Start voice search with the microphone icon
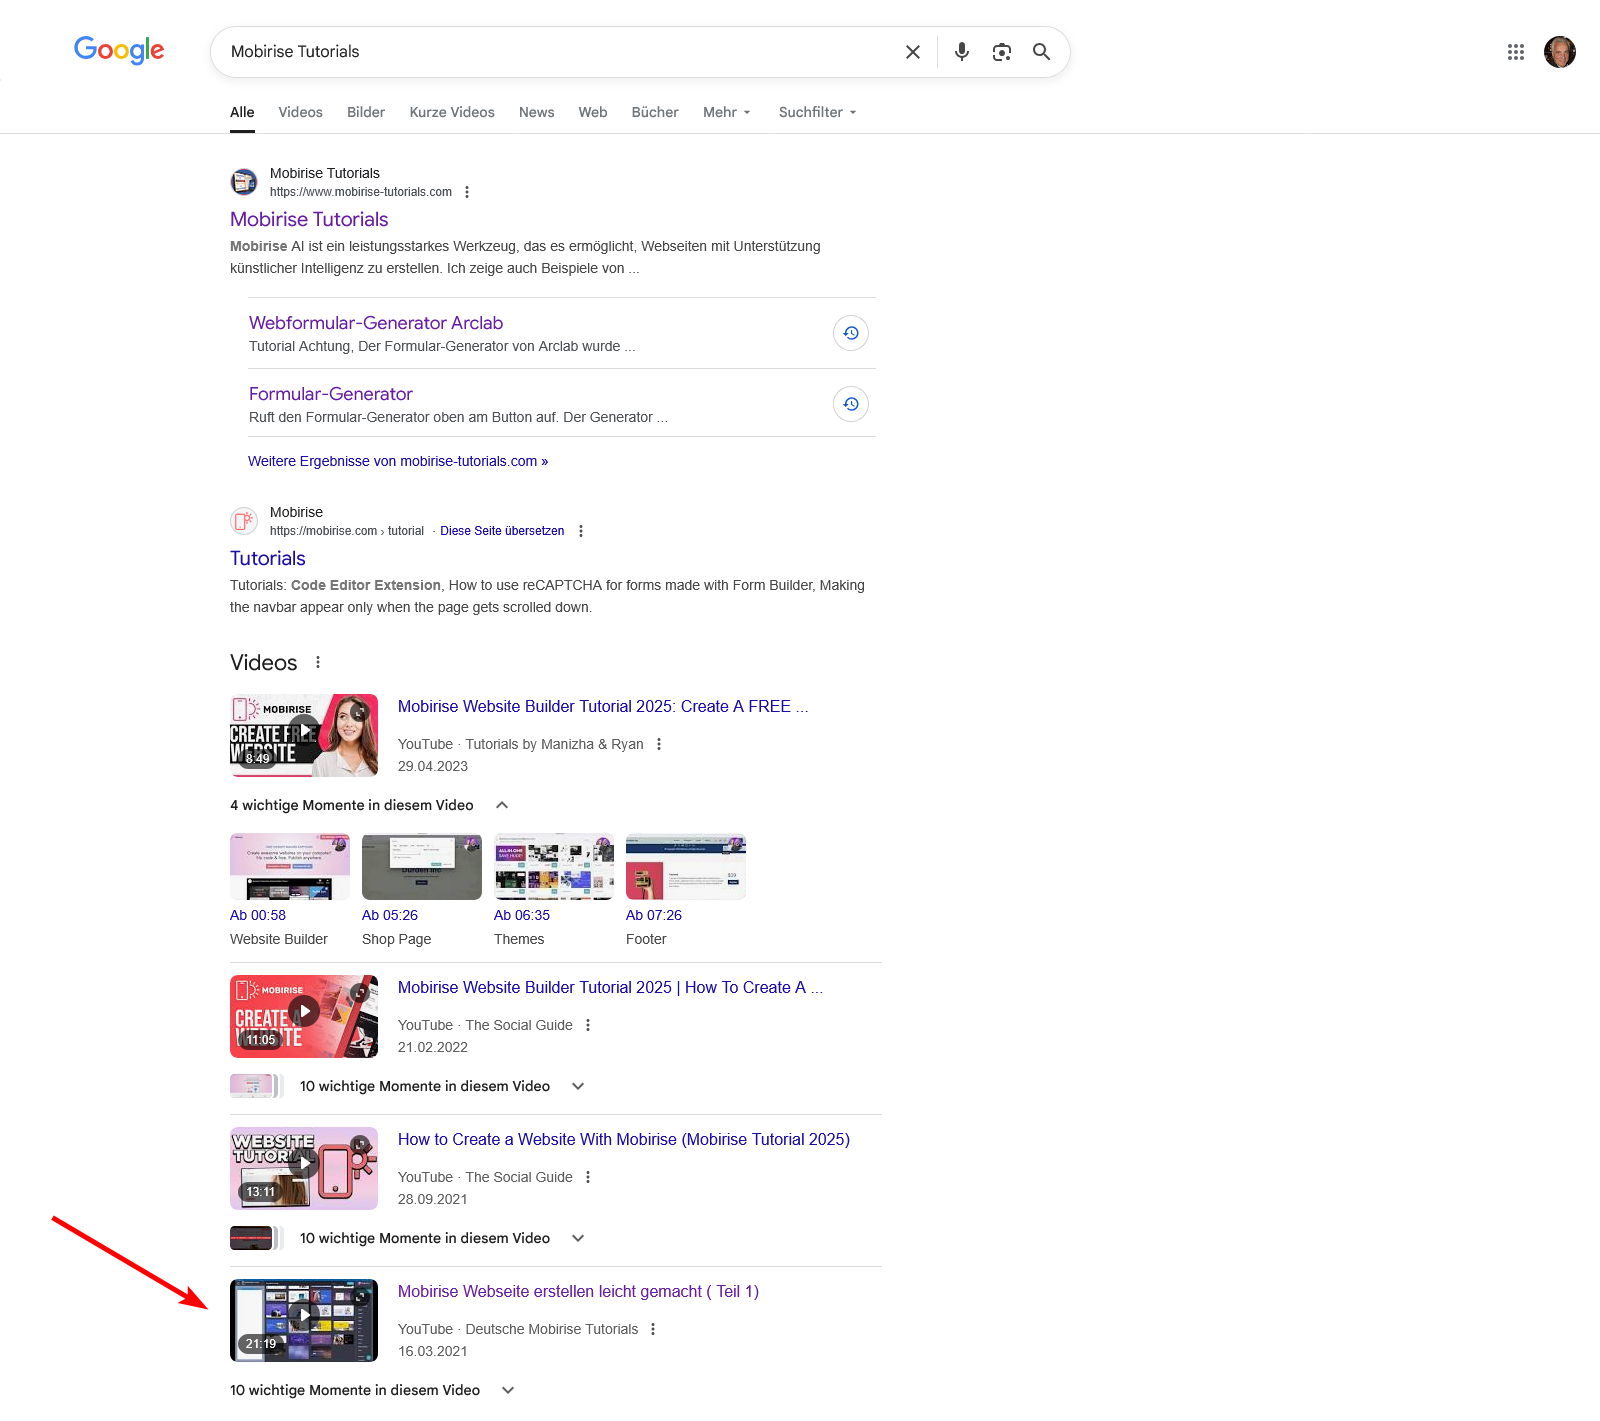This screenshot has height=1421, width=1600. [961, 52]
